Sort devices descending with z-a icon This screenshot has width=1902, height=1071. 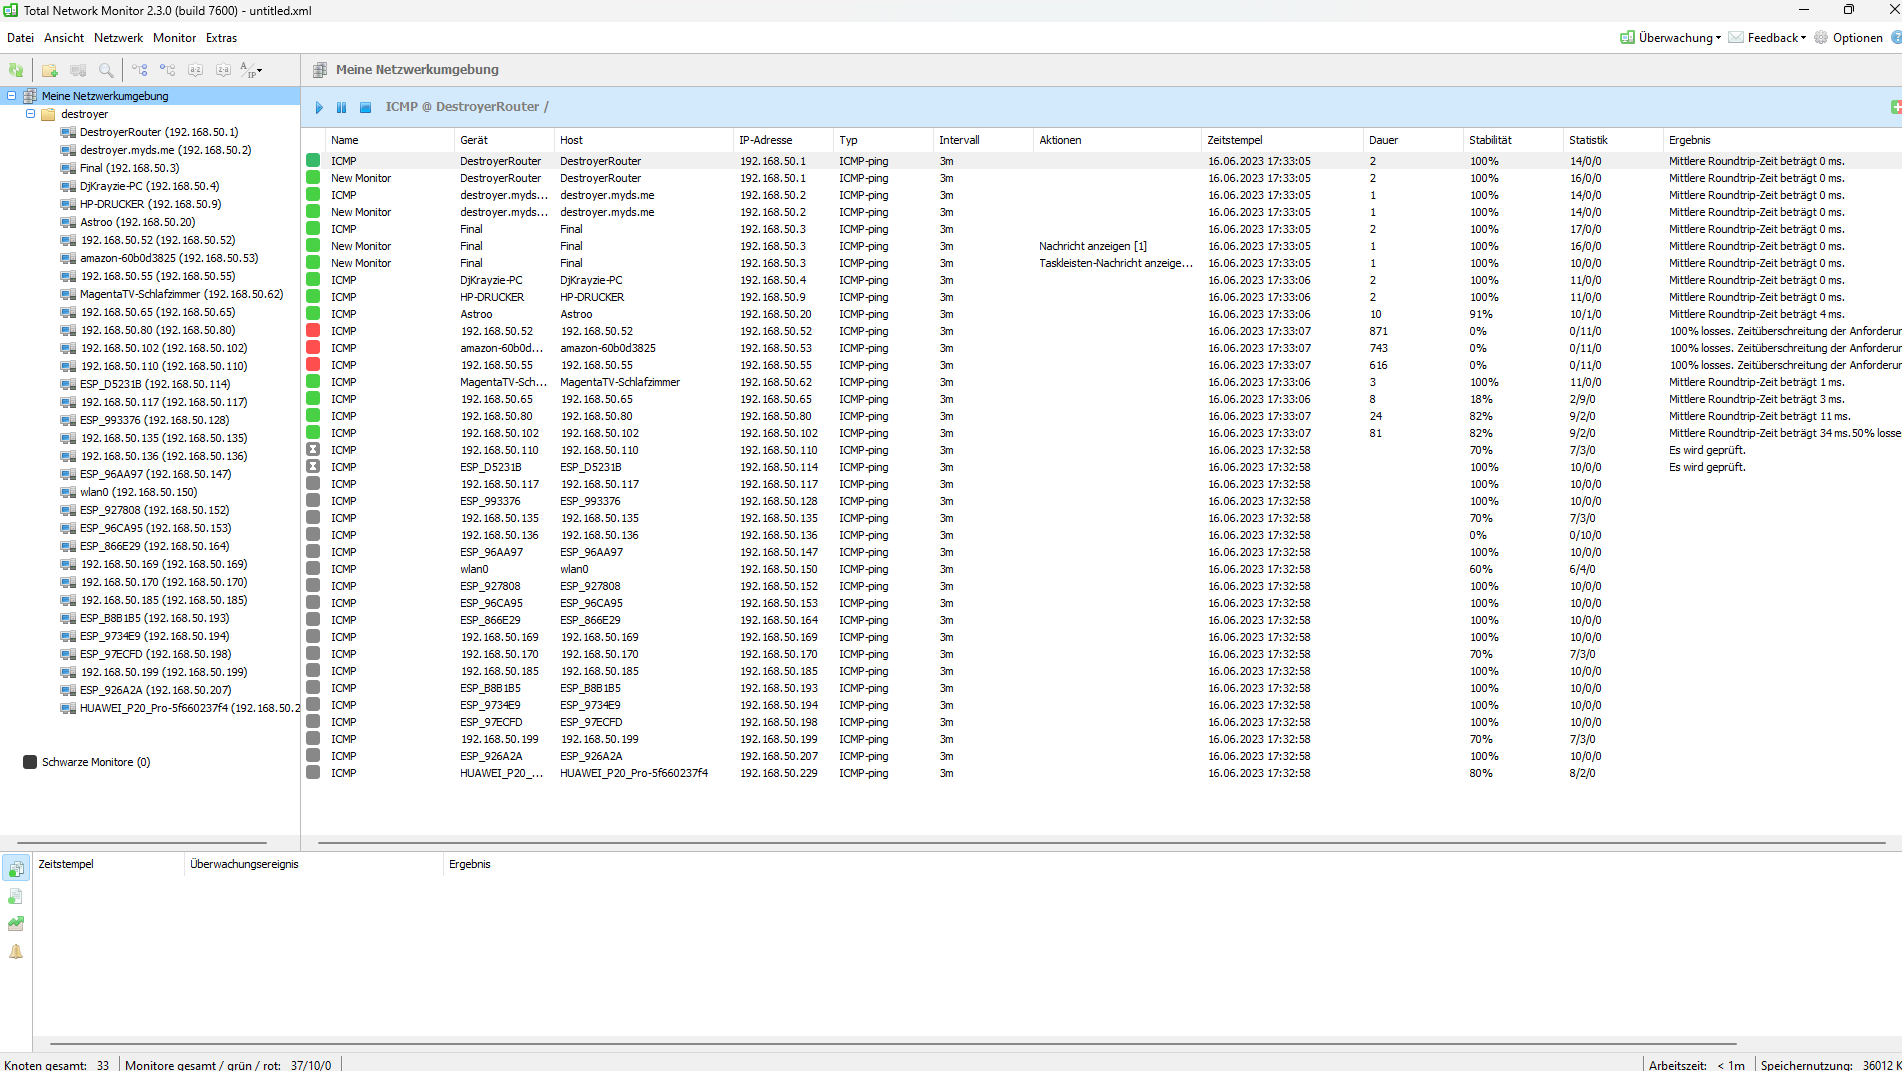[x=223, y=70]
